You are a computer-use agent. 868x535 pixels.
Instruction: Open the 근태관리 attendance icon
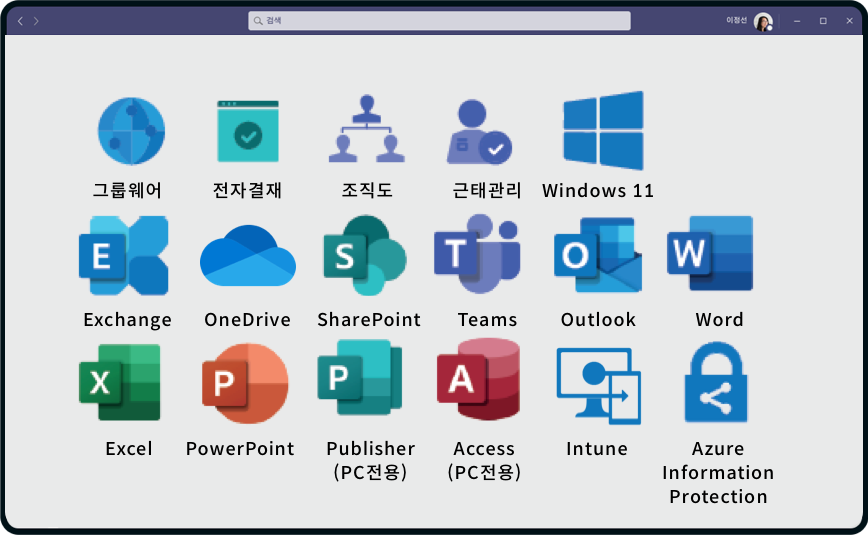tap(479, 132)
